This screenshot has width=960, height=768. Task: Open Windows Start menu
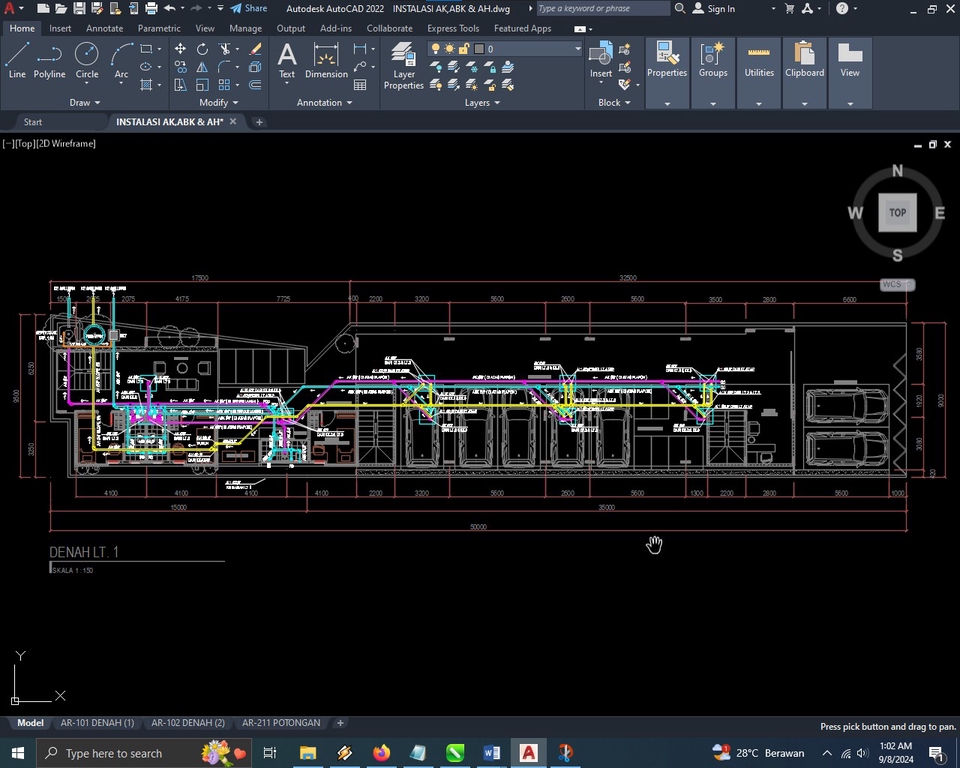coord(17,753)
